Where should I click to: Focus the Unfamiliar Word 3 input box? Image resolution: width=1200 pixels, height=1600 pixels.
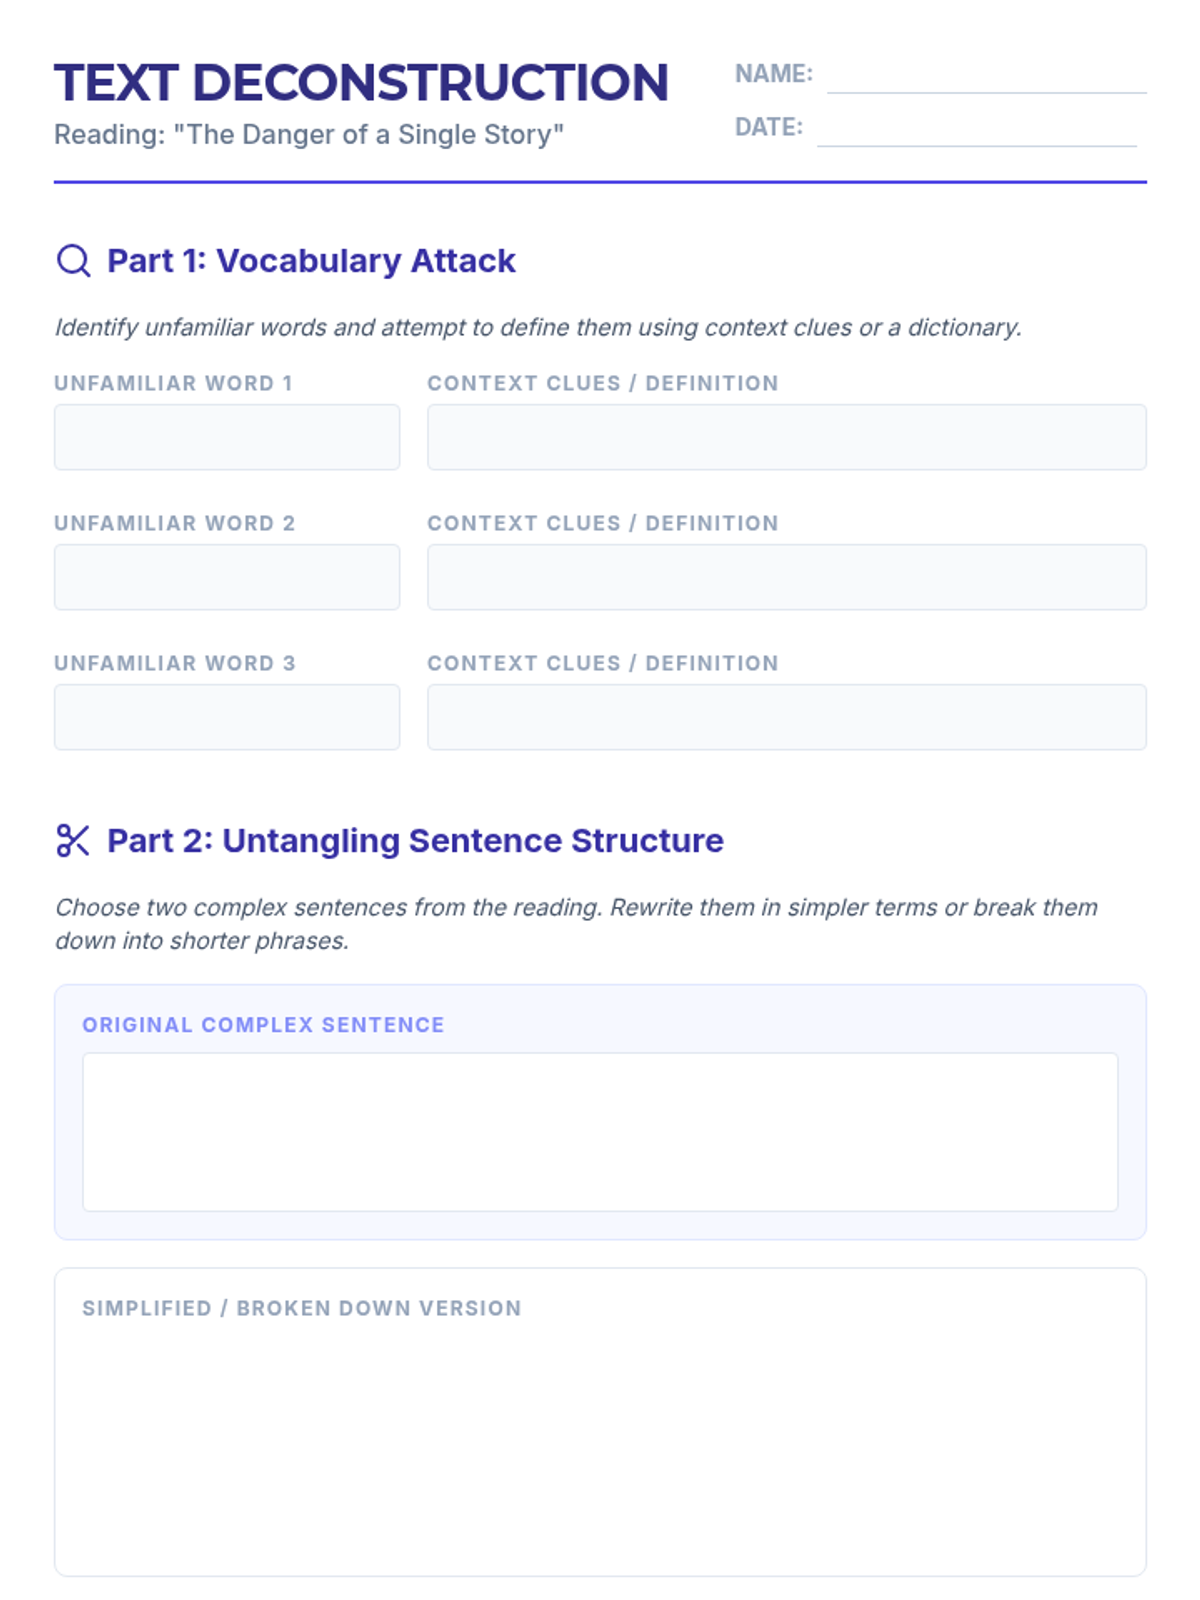(227, 717)
